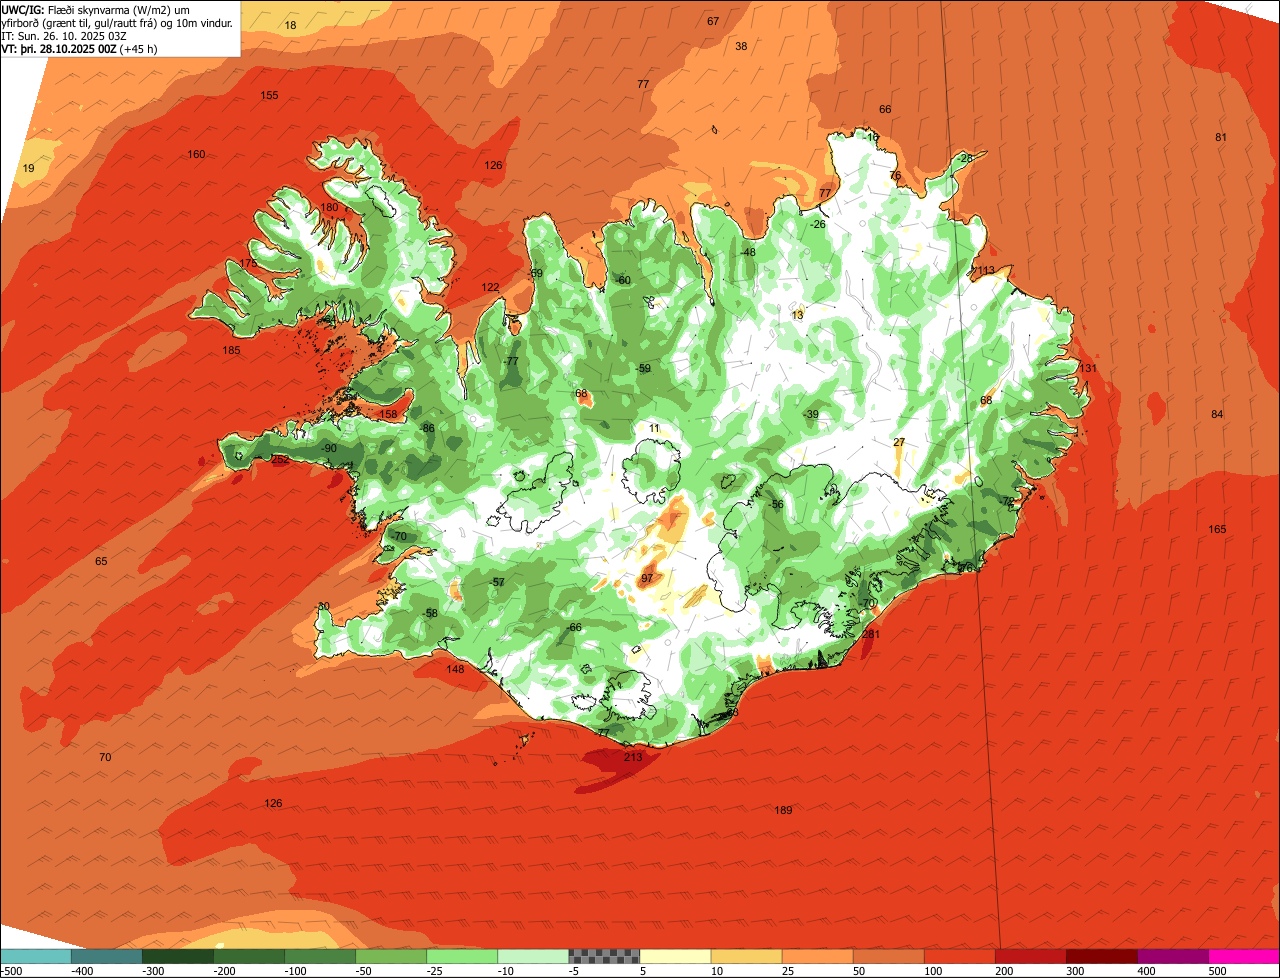Image resolution: width=1280 pixels, height=978 pixels.
Task: Click the map value -39
Action: [x=811, y=415]
